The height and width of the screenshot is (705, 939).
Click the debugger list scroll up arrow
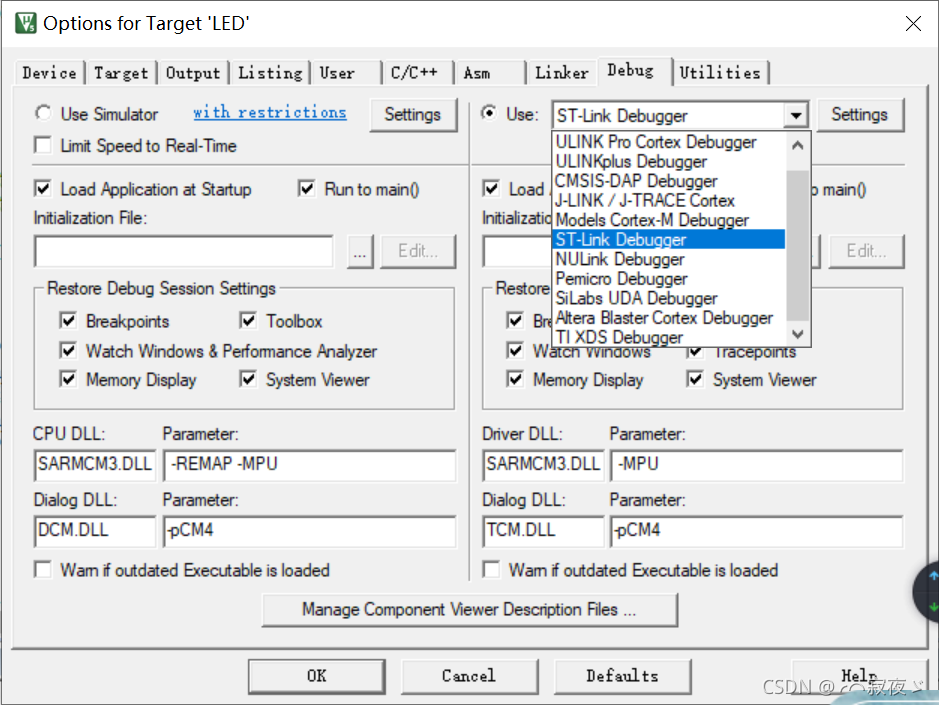[798, 146]
